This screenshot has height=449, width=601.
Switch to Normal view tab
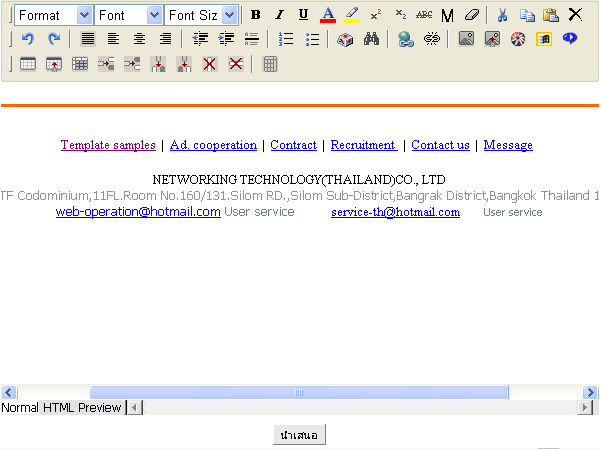point(20,407)
